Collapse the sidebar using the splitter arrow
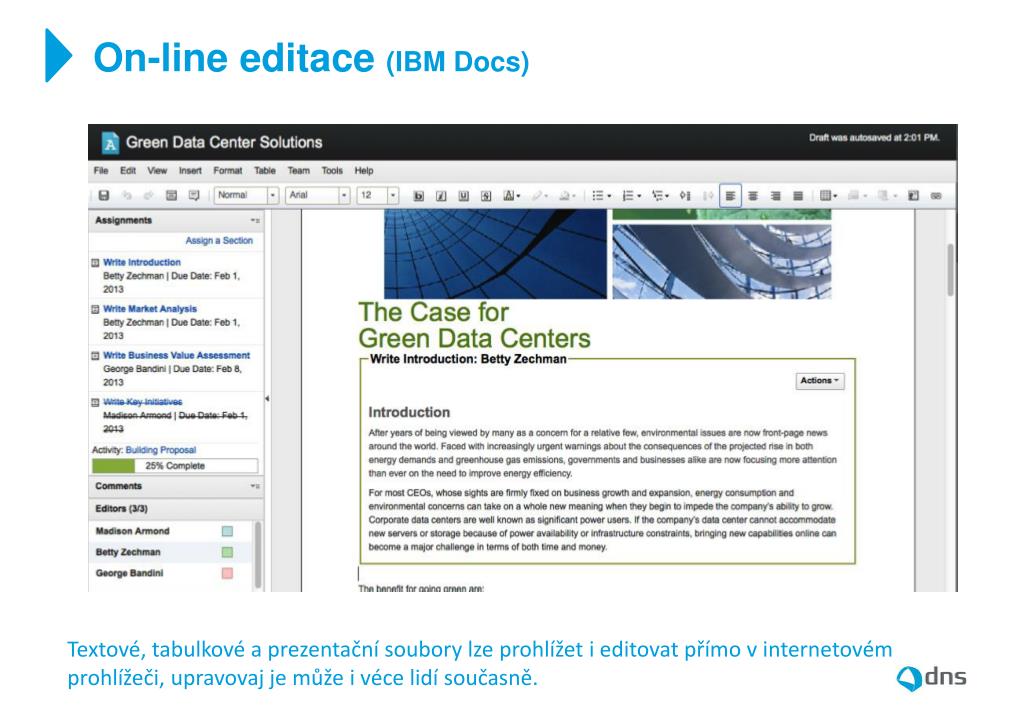 pos(266,399)
